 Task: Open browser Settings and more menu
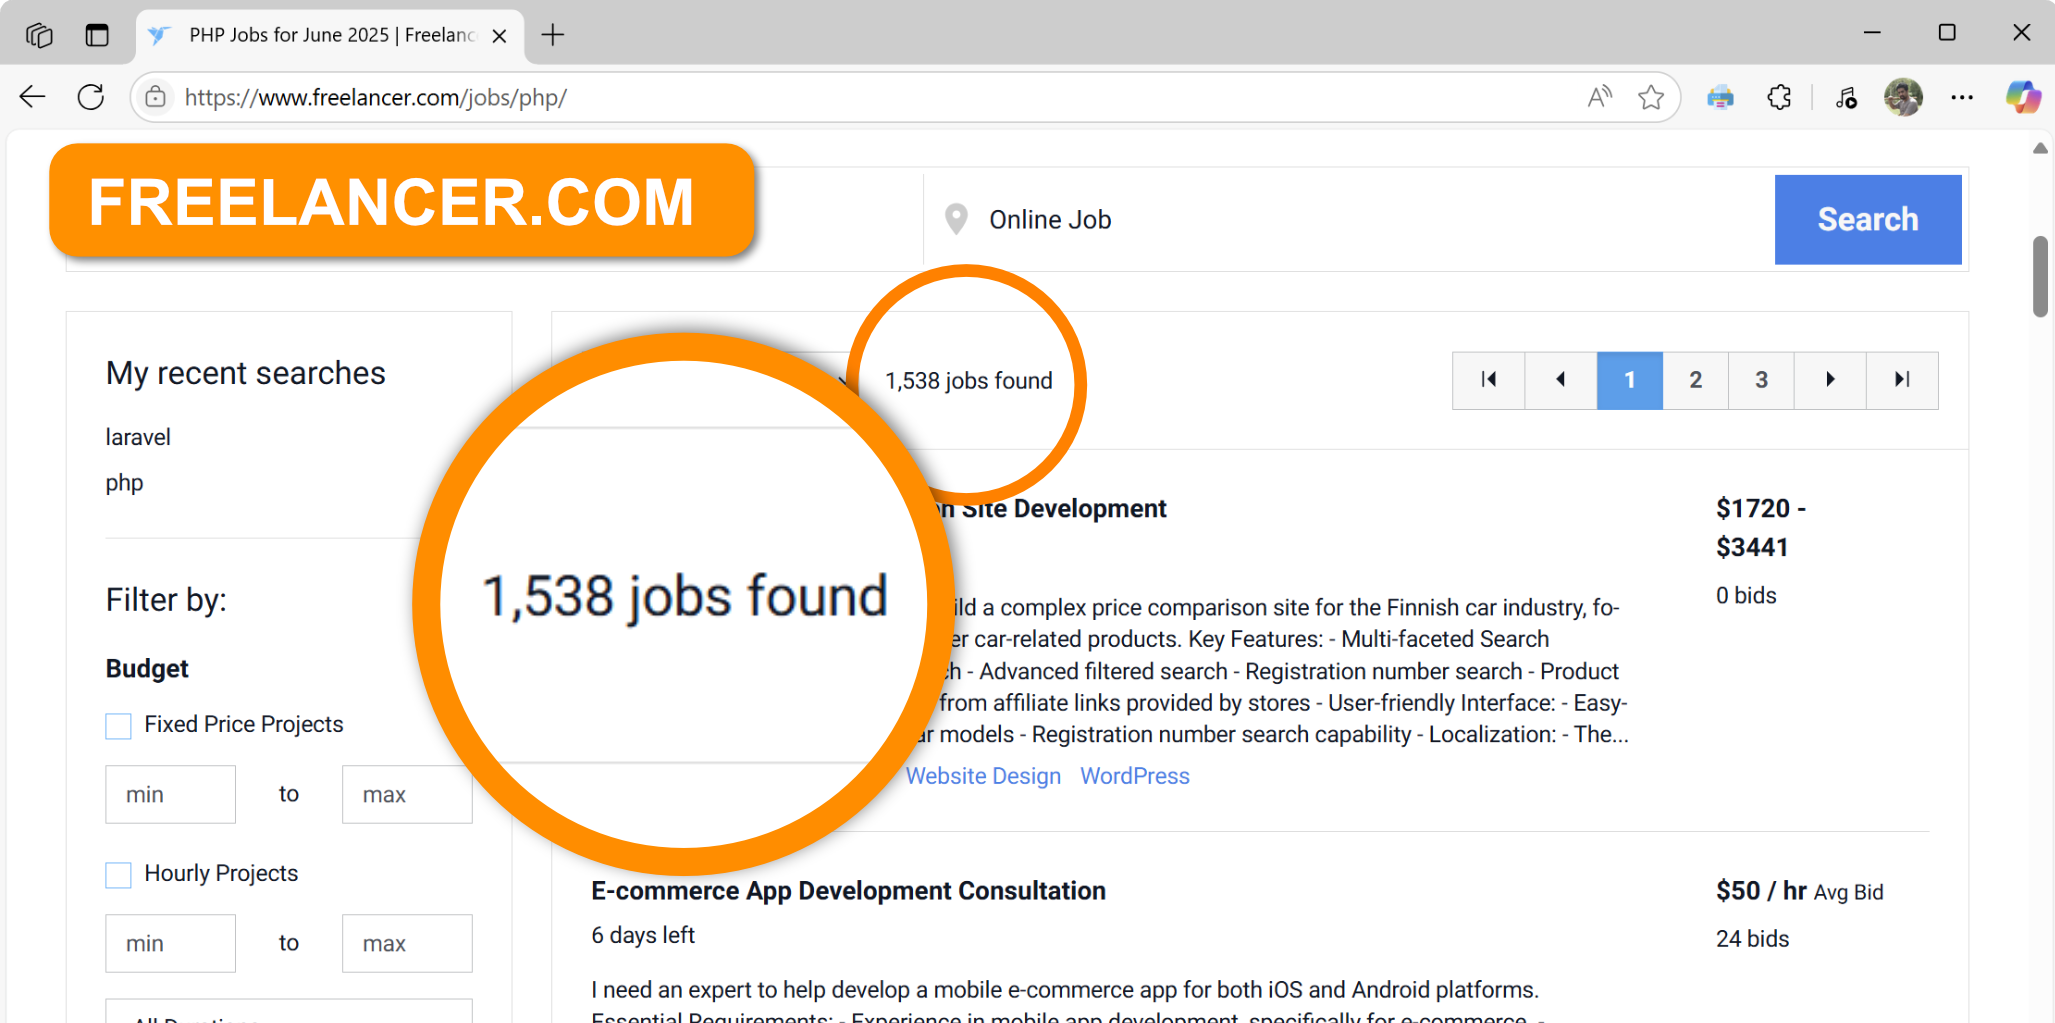(1962, 97)
